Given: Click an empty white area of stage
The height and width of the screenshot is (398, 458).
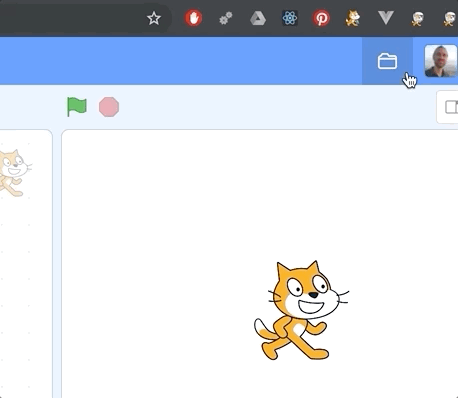Looking at the screenshot, I should pyautogui.click(x=167, y=217).
